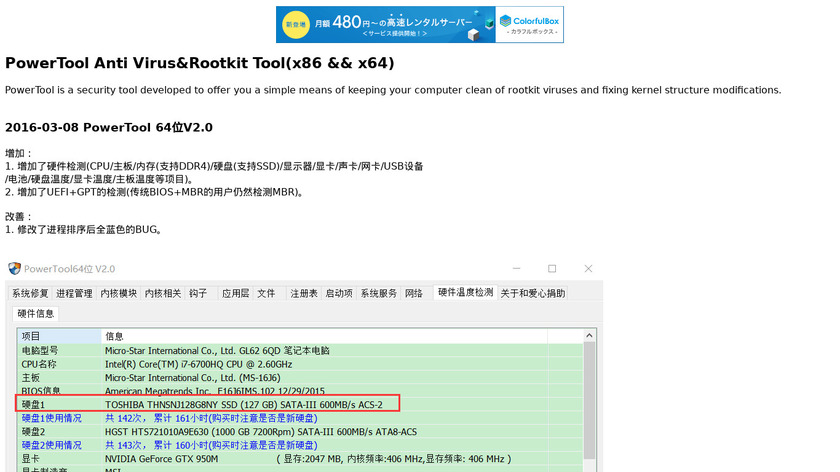The width and height of the screenshot is (840, 472).
Task: Open the 系统修复 tab
Action: point(30,294)
